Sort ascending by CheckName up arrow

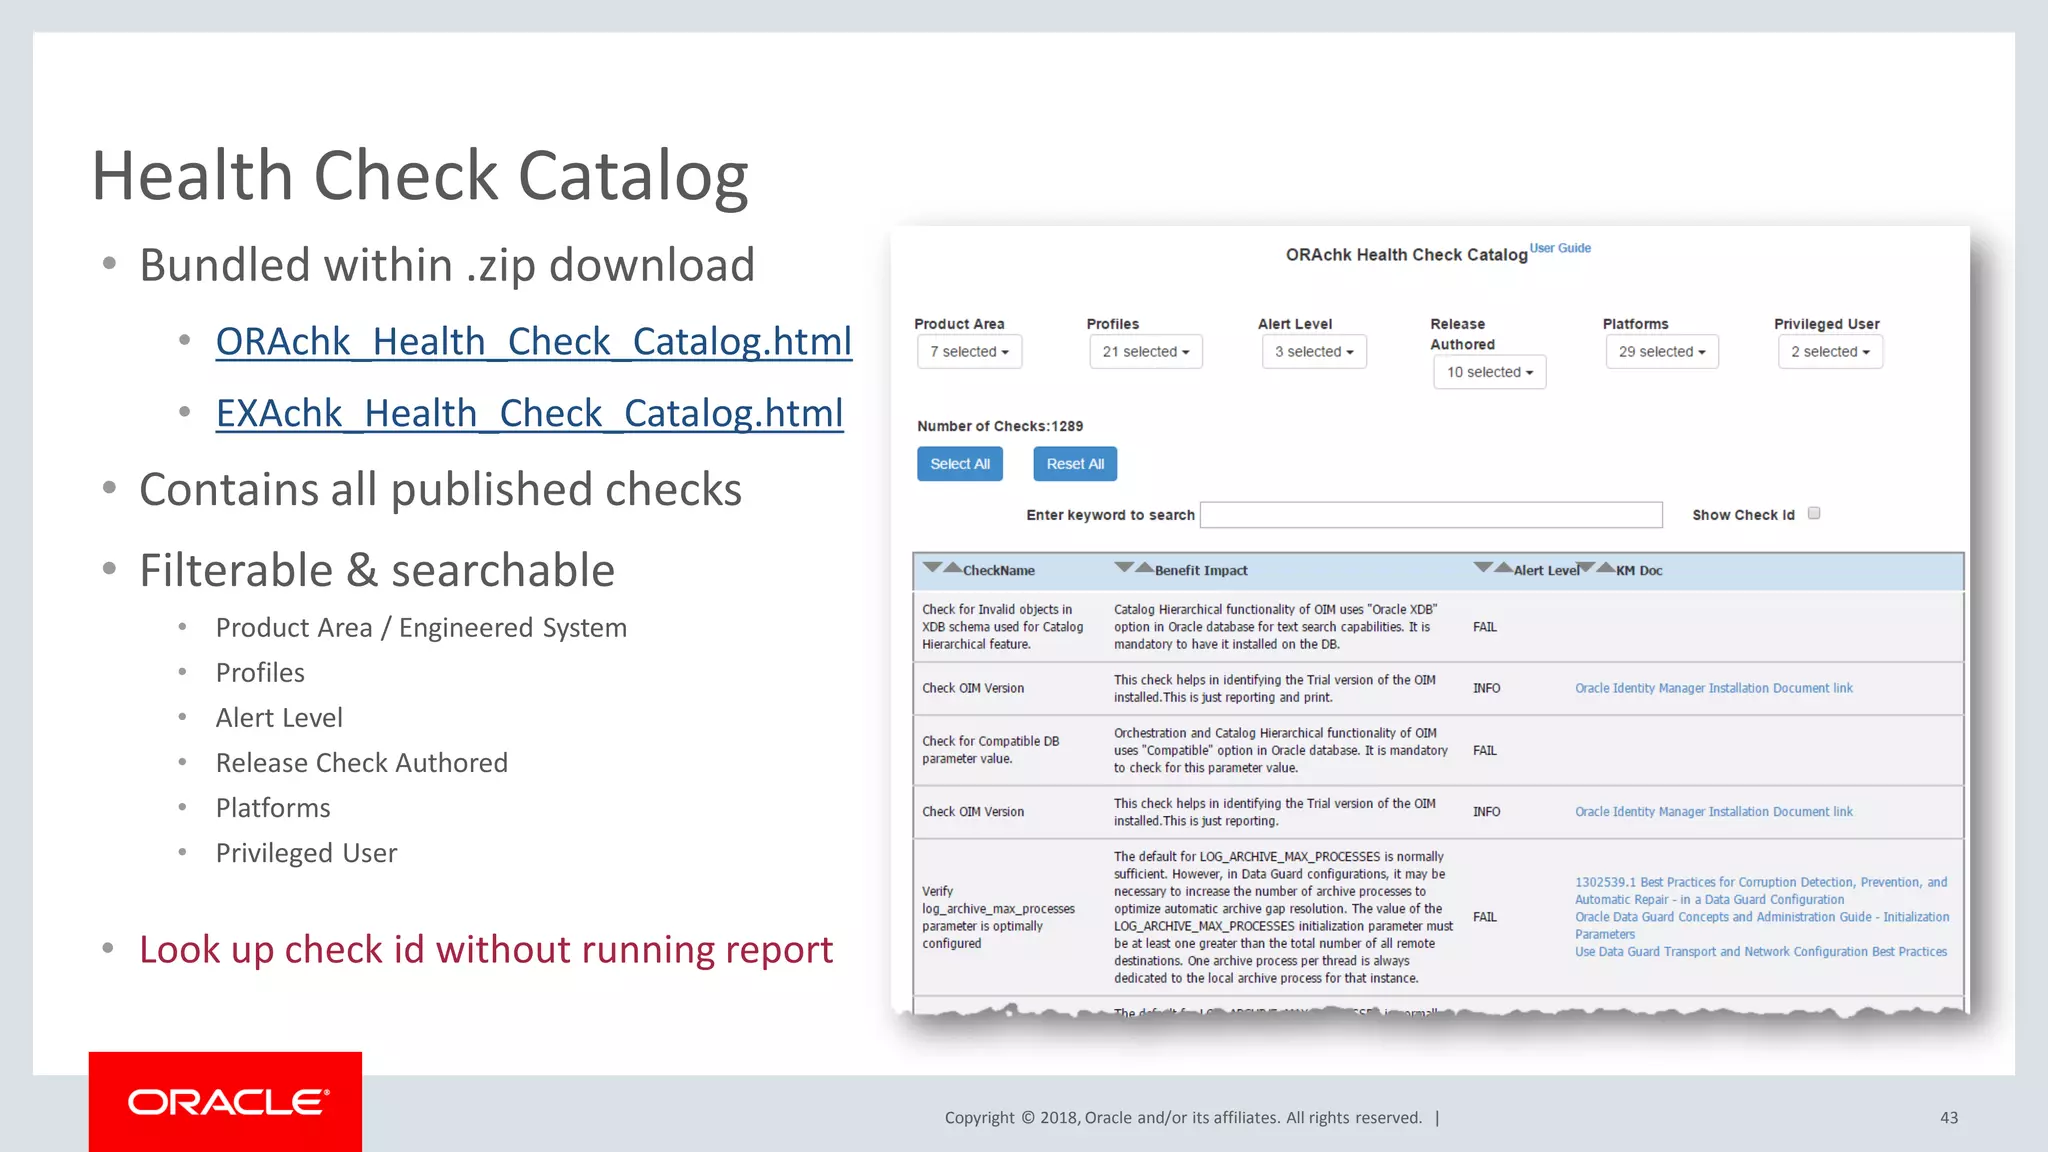click(953, 567)
